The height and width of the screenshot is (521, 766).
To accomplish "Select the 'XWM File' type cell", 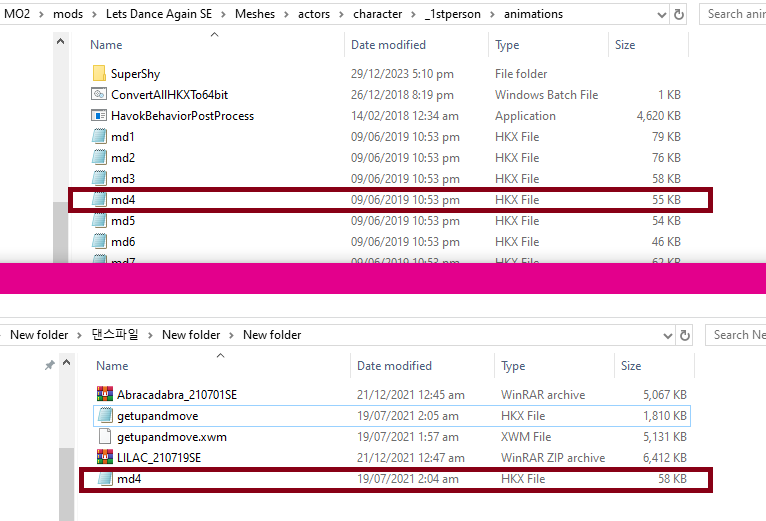I will coord(526,436).
